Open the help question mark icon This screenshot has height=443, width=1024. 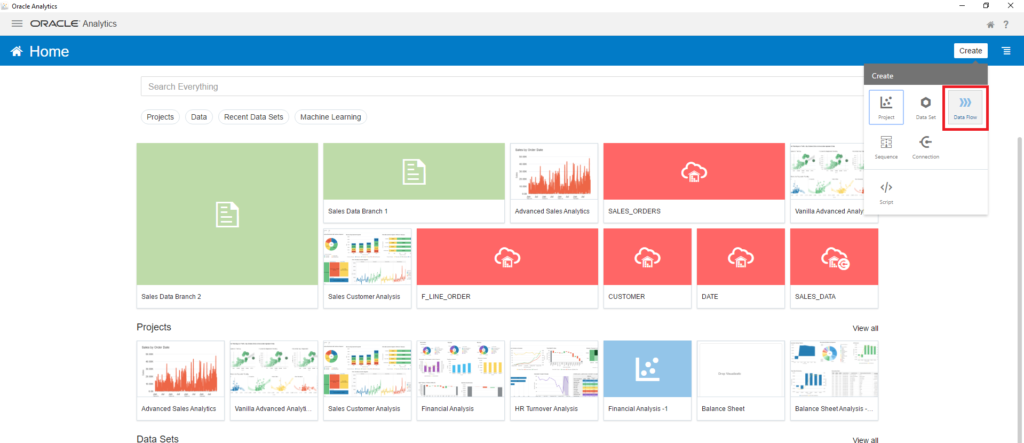tap(1006, 25)
